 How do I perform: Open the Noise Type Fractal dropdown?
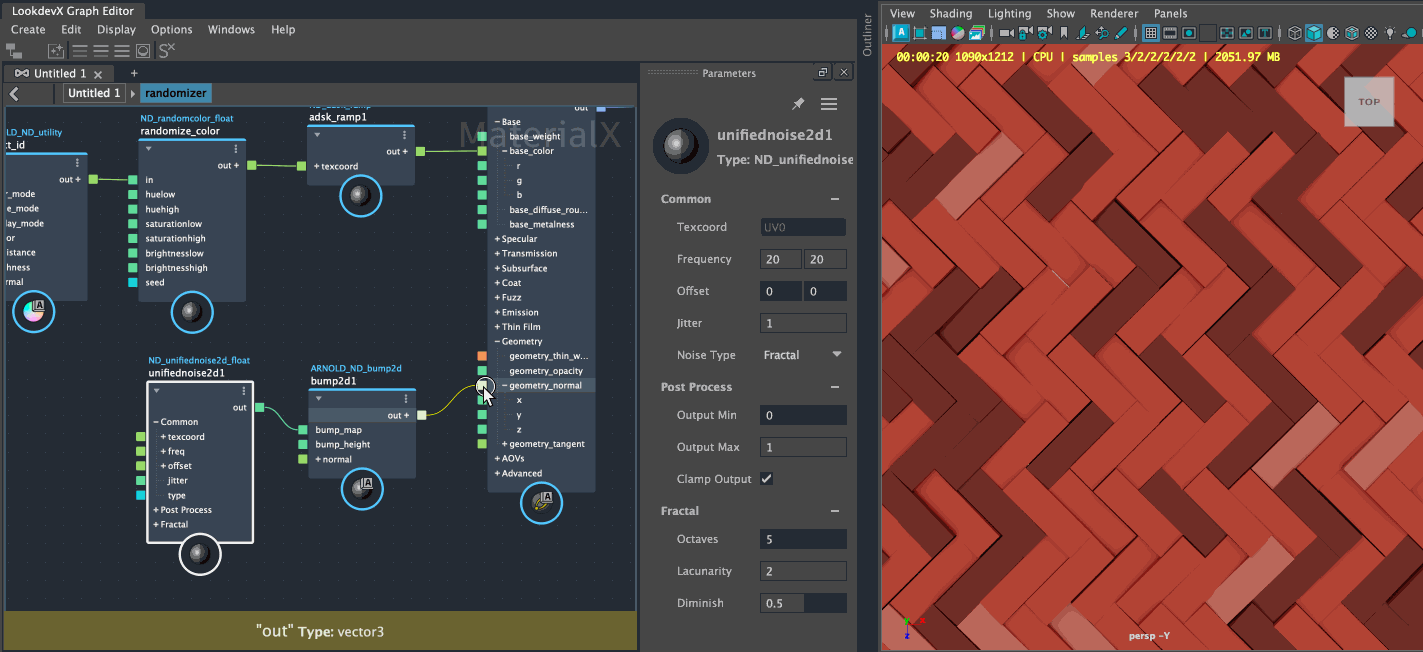click(x=803, y=354)
